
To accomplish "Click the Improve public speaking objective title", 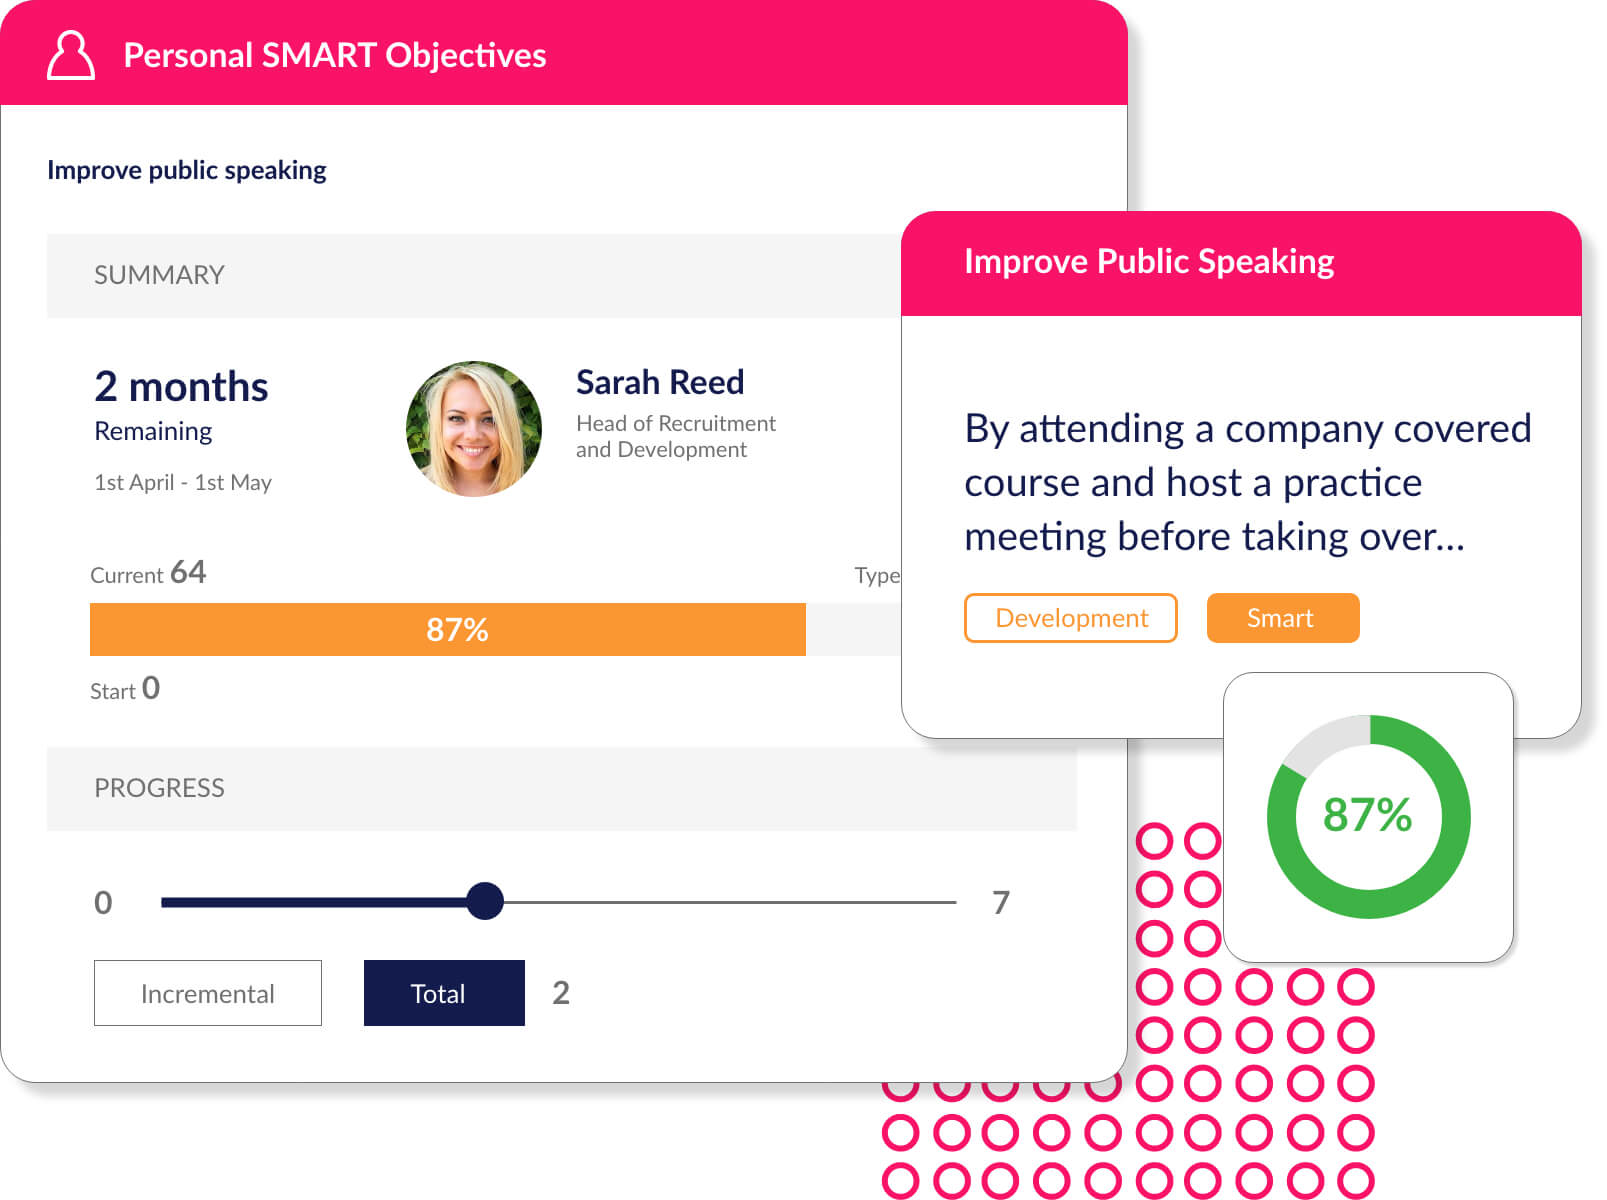I will click(x=187, y=170).
